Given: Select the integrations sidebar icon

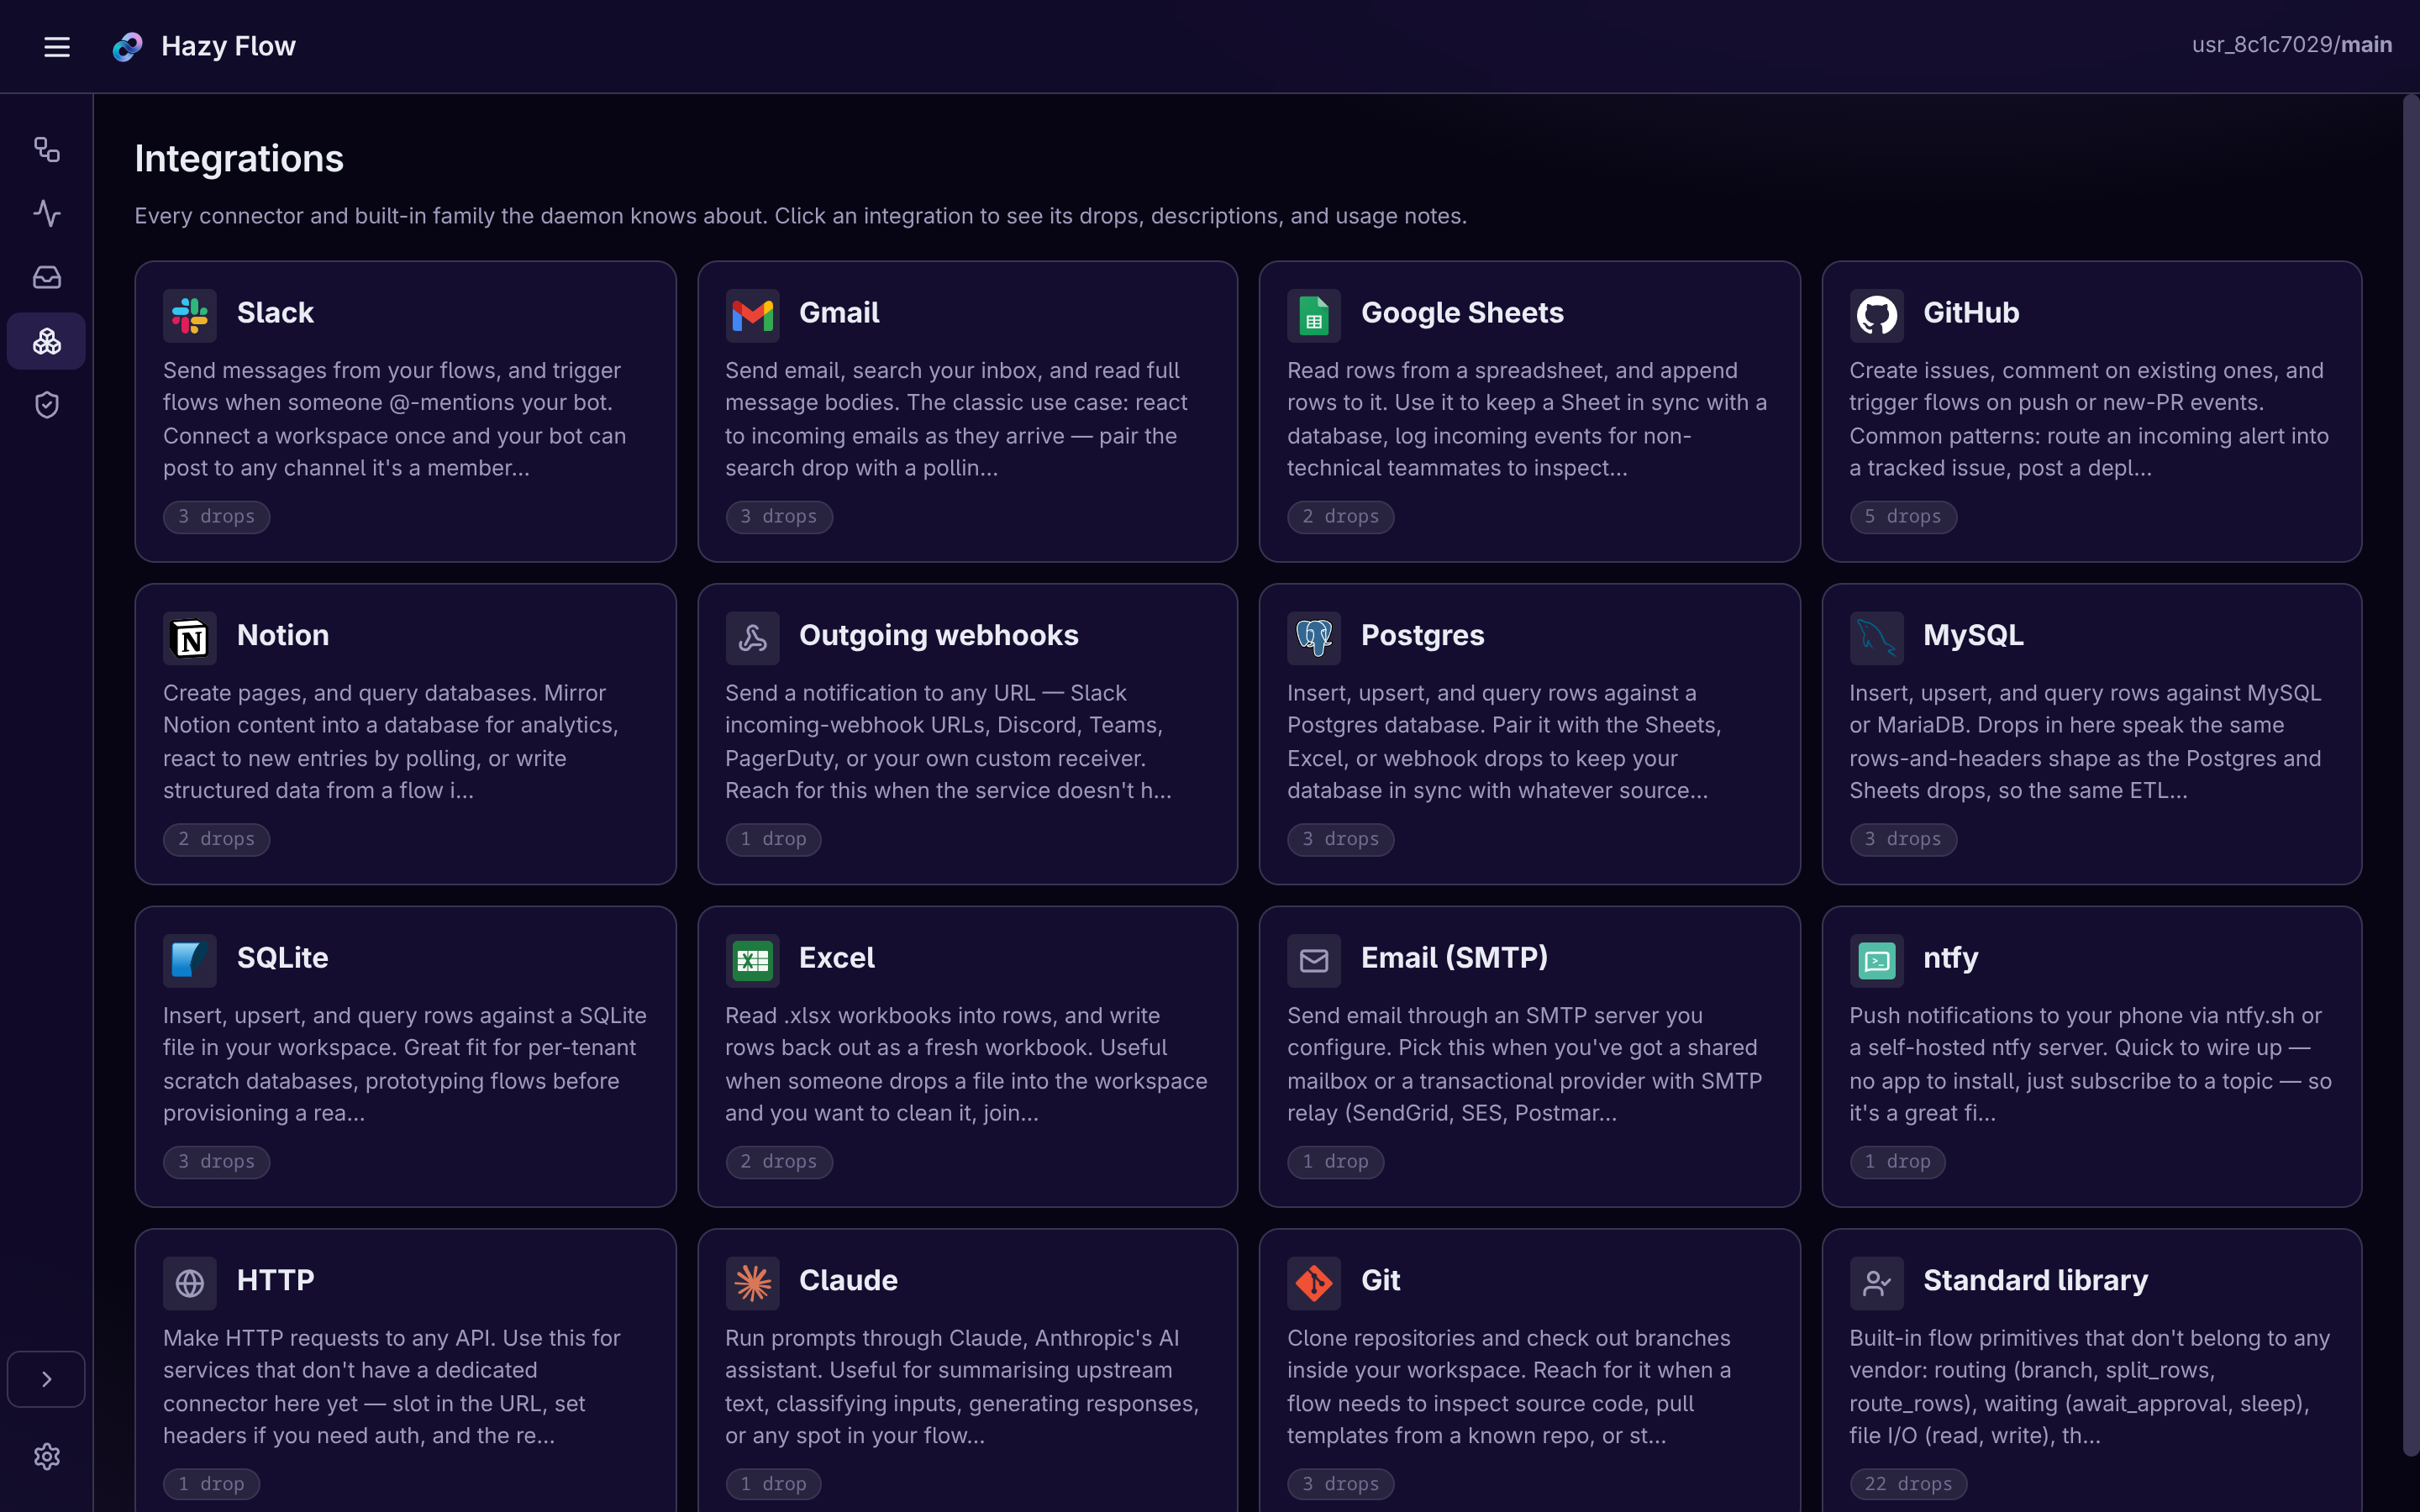Looking at the screenshot, I should coord(47,341).
